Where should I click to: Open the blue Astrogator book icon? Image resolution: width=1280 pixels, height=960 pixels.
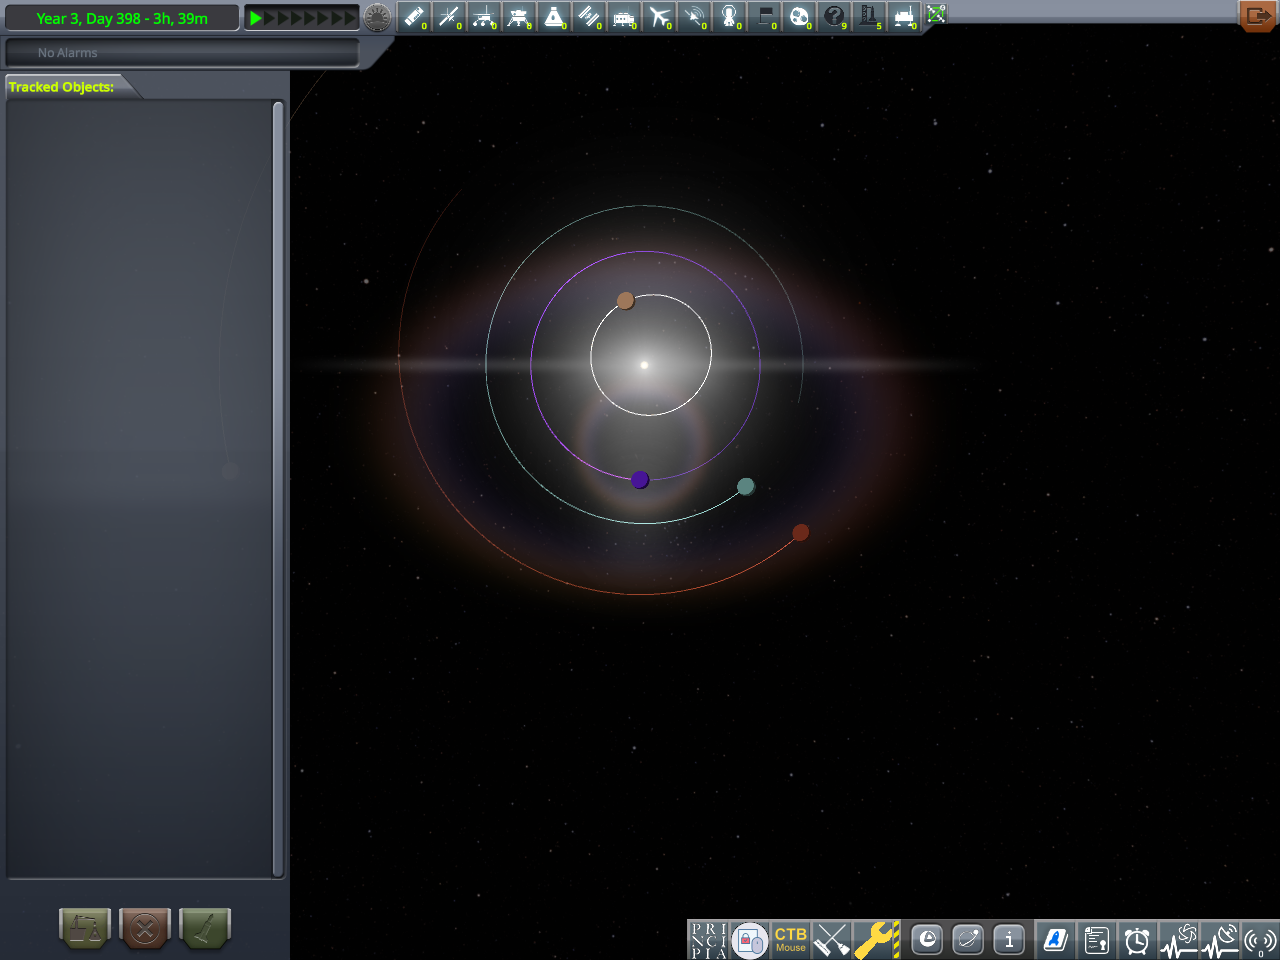(1055, 940)
